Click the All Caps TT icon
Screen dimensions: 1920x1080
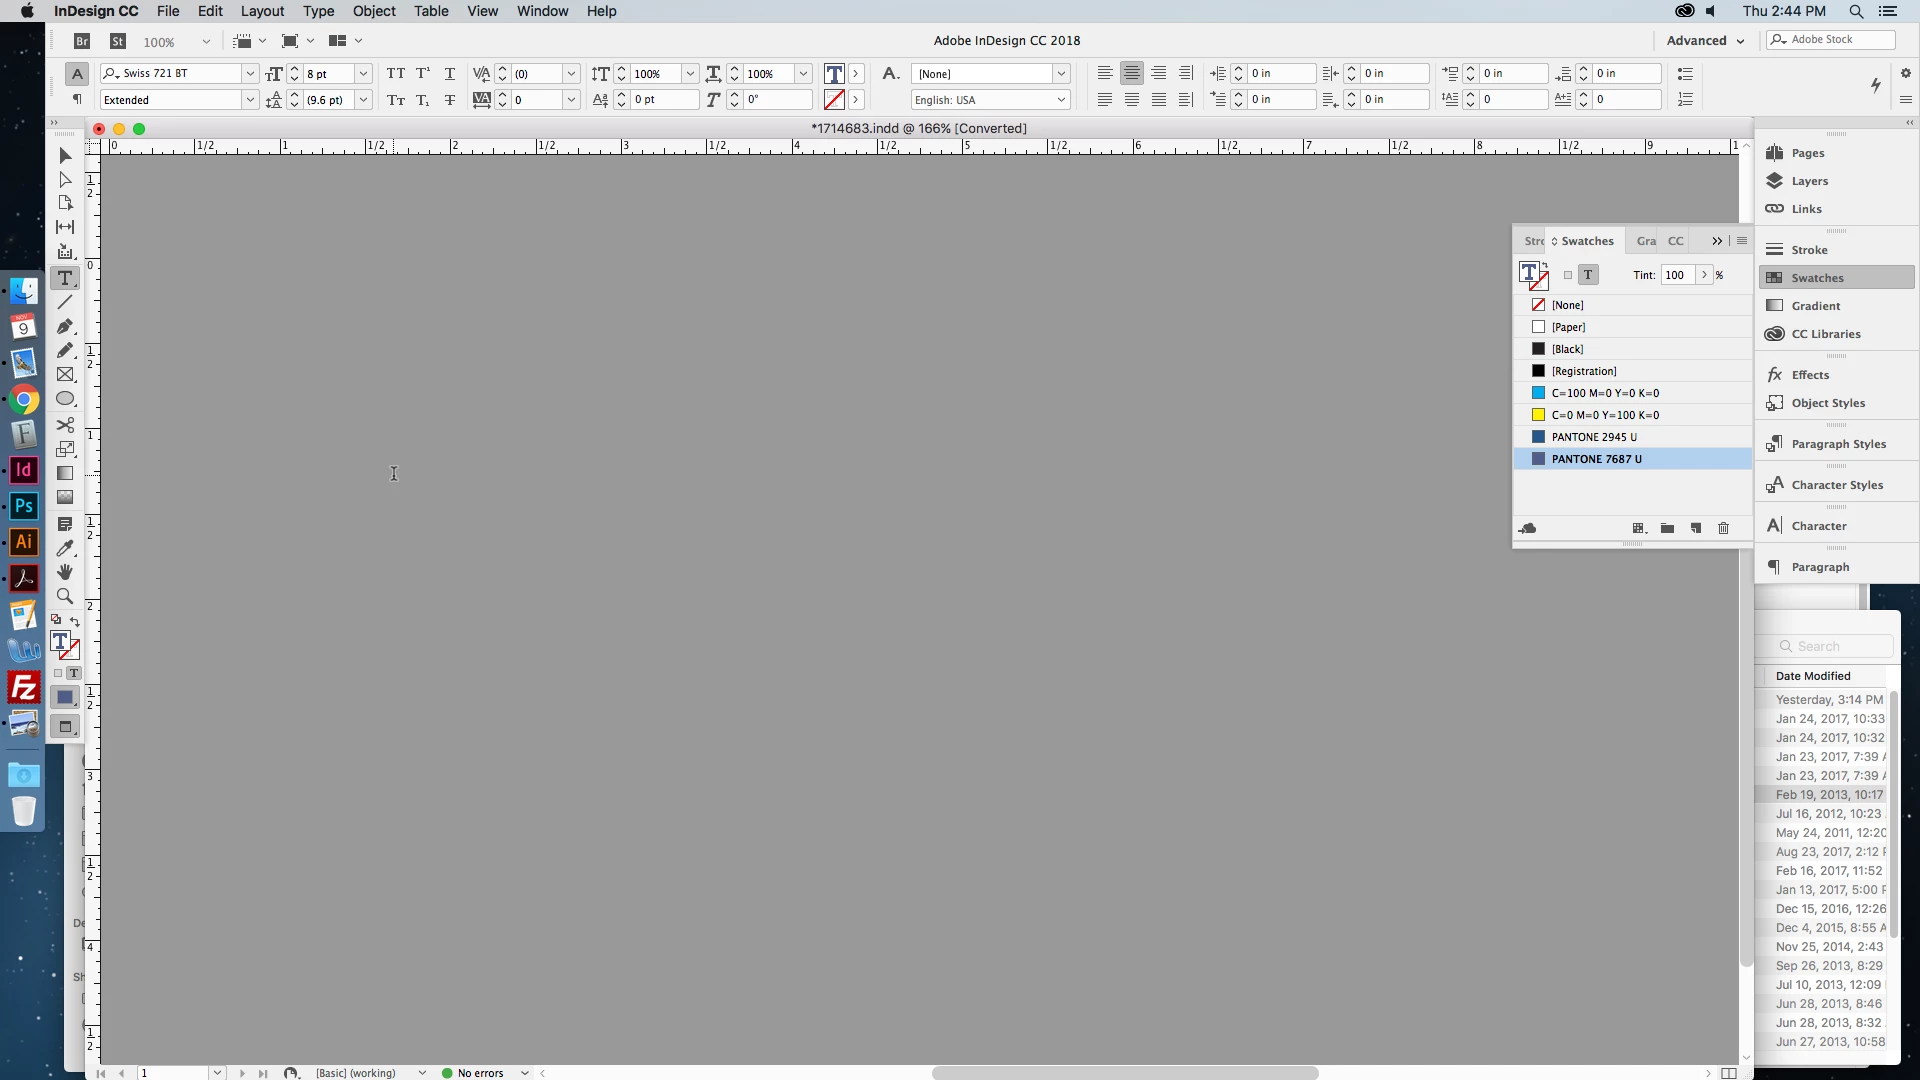[x=396, y=74]
